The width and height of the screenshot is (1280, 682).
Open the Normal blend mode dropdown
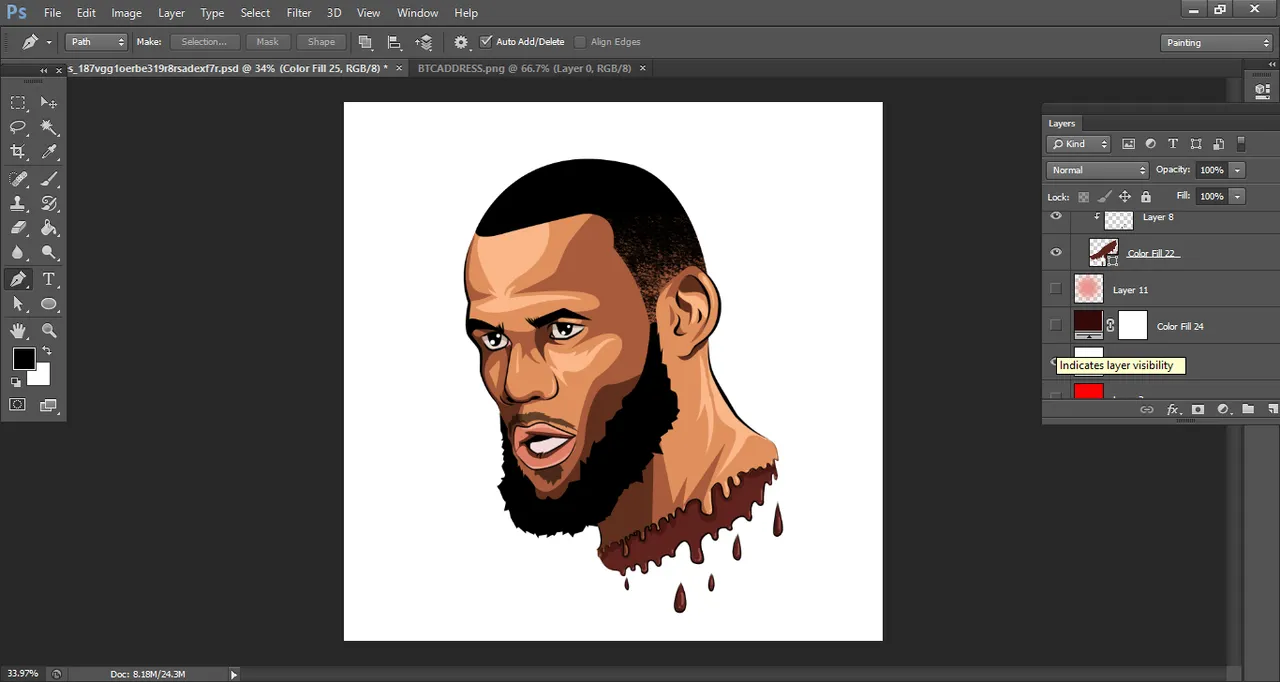1098,170
